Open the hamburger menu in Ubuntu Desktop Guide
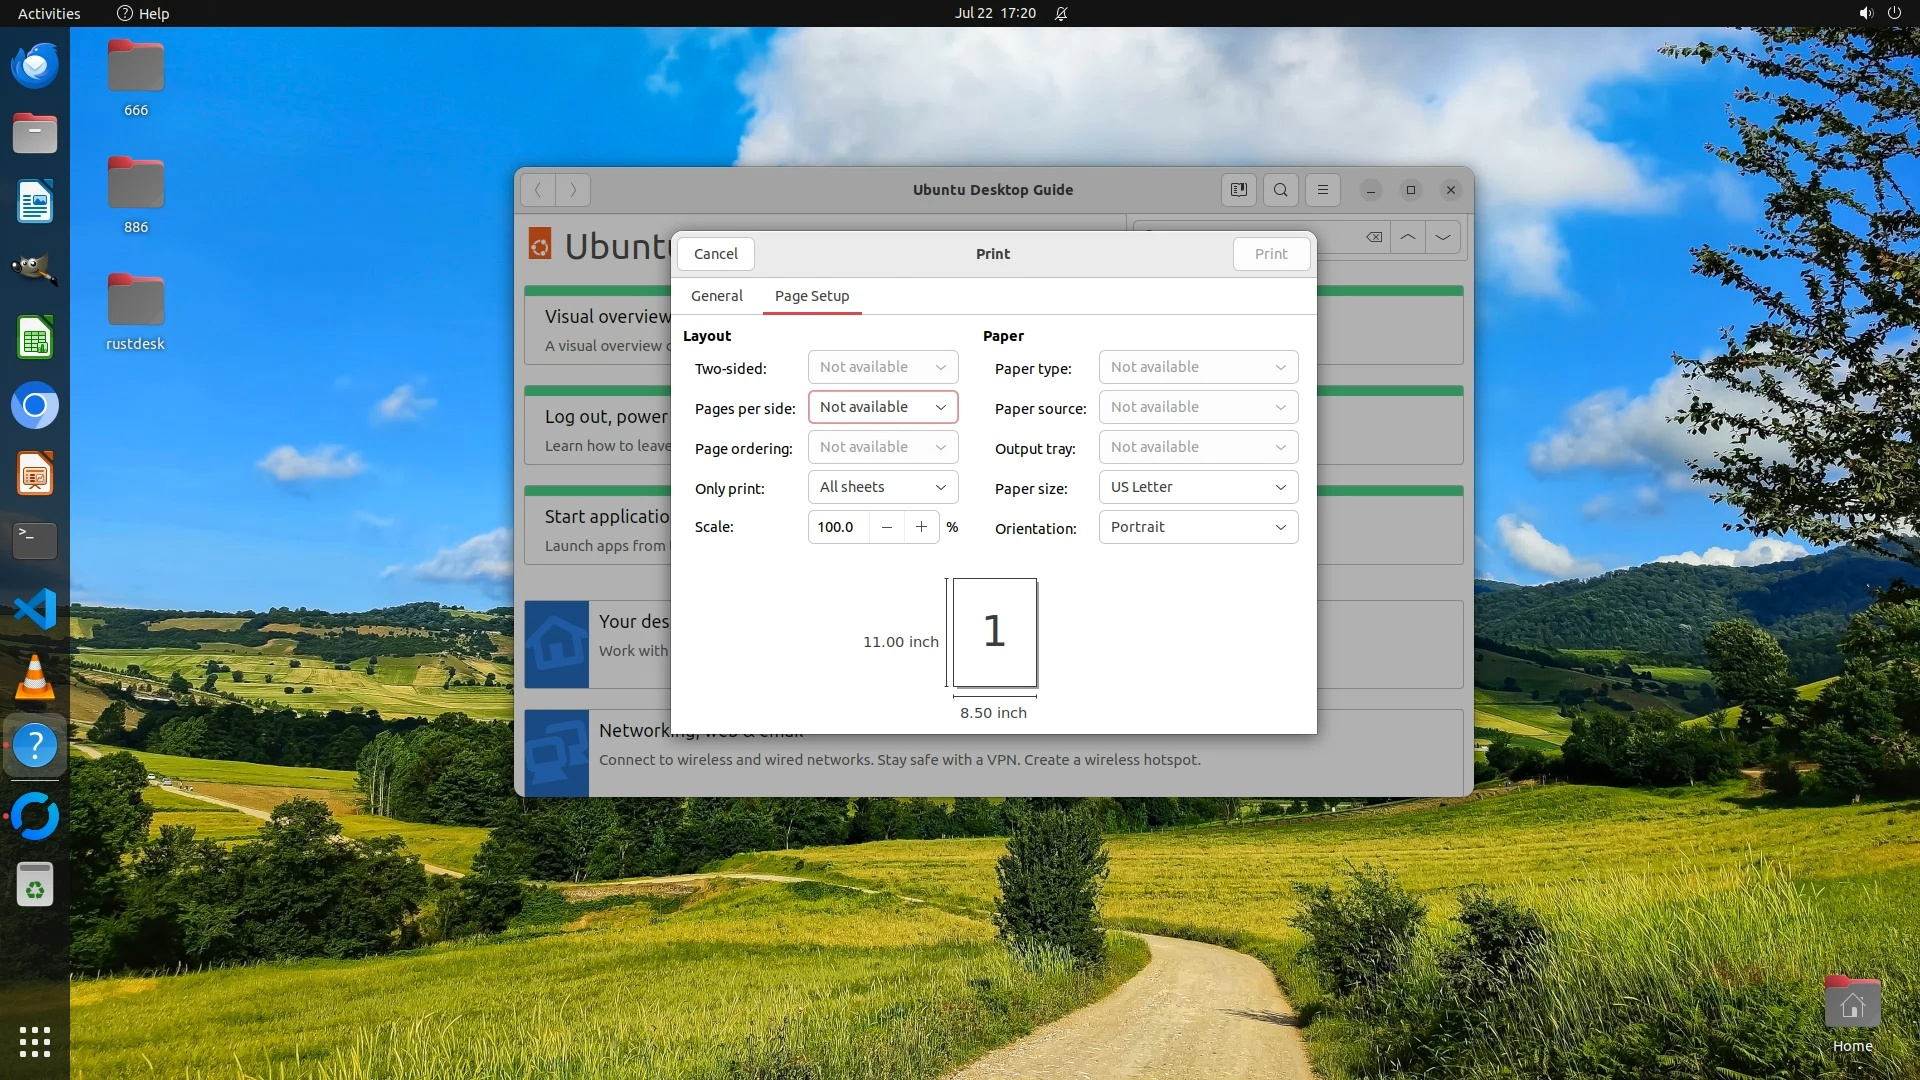The height and width of the screenshot is (1080, 1920). [1323, 190]
